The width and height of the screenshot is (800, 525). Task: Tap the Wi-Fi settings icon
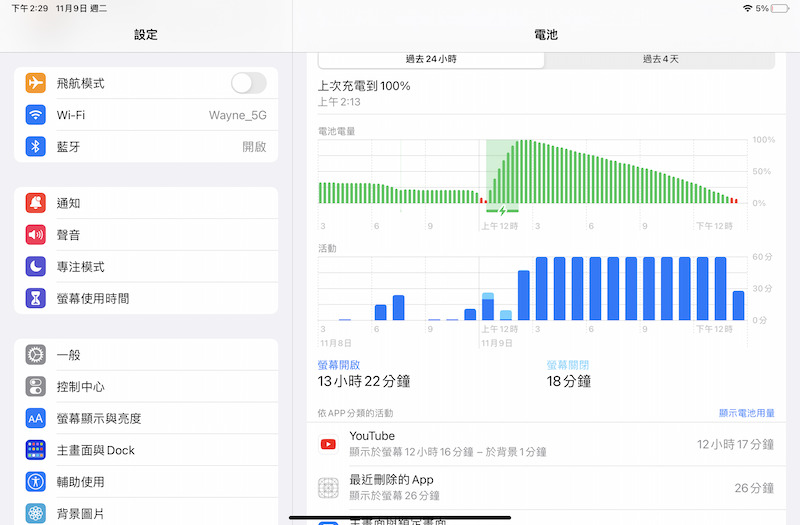click(36, 115)
